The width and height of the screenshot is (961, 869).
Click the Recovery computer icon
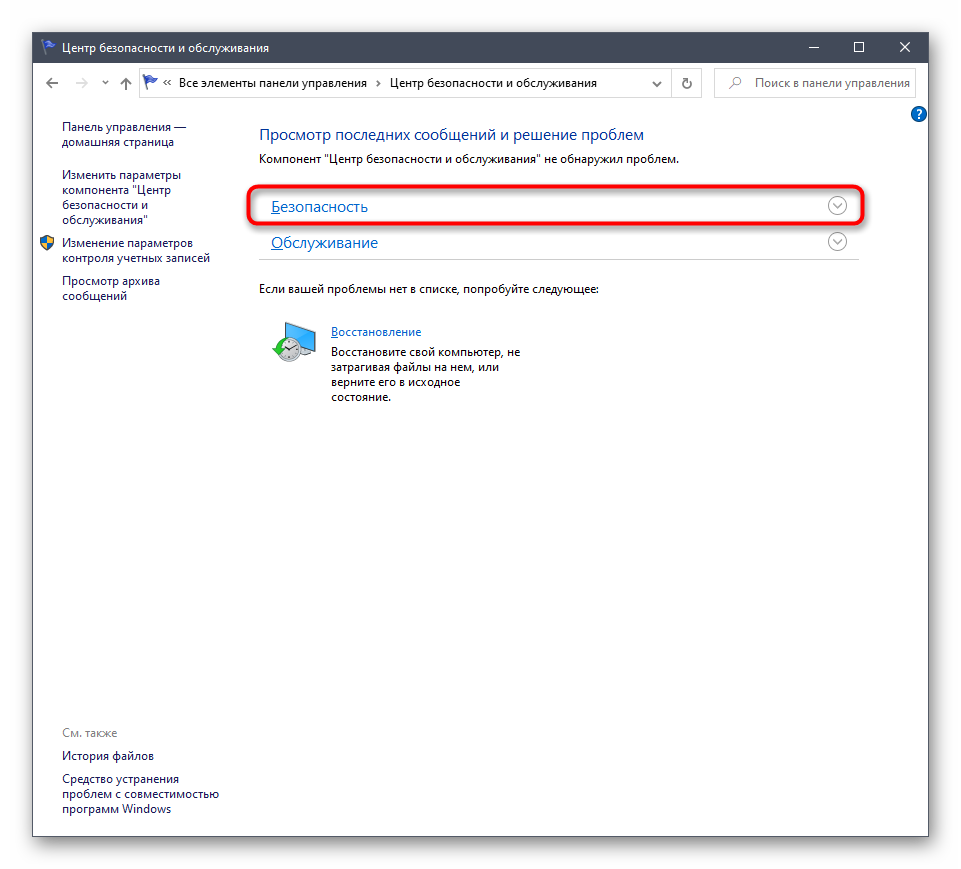coord(293,342)
